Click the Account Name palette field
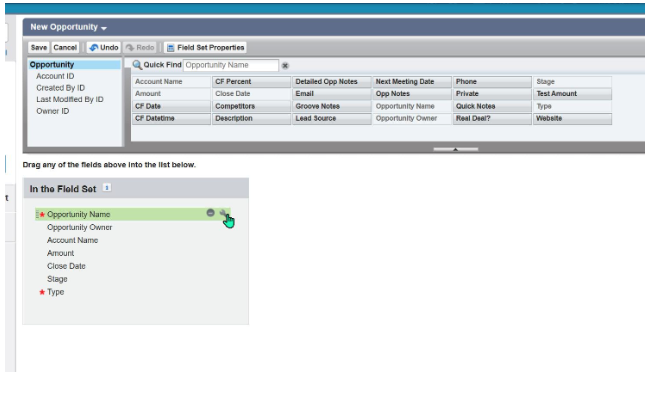 tap(171, 82)
